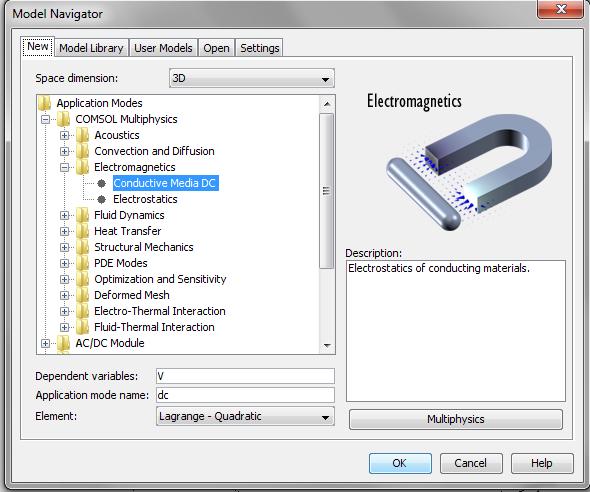Open the Element type dropdown
This screenshot has height=492, width=590.
point(245,416)
